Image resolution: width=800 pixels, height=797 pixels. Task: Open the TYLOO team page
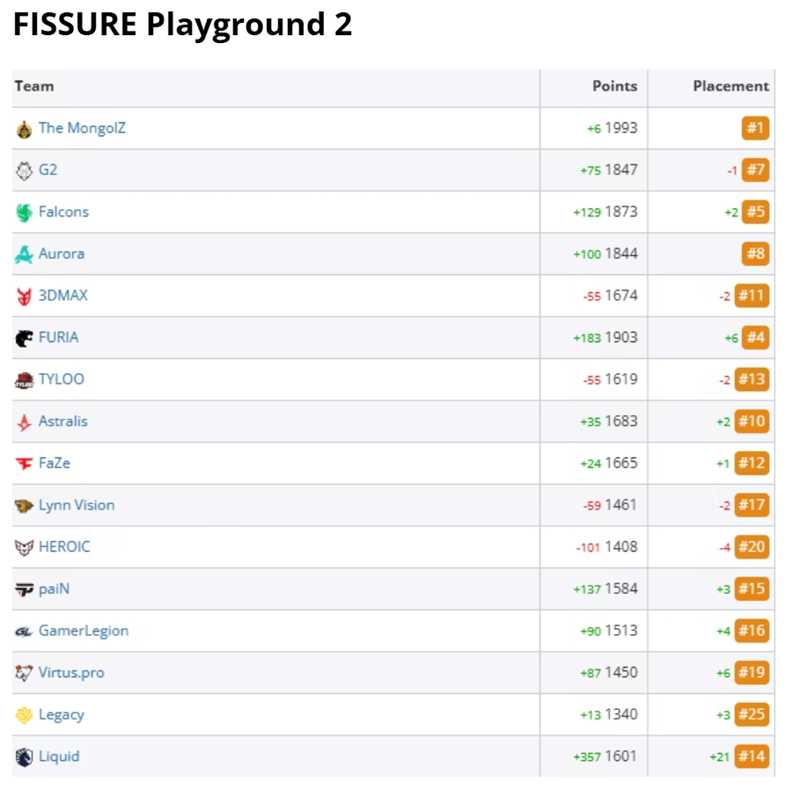pyautogui.click(x=62, y=380)
